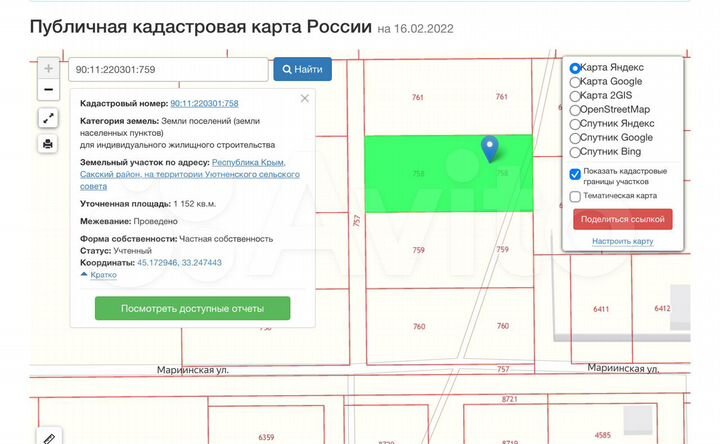Open the ruler measurement tool
Image resolution: width=720 pixels, height=444 pixels.
click(x=49, y=438)
